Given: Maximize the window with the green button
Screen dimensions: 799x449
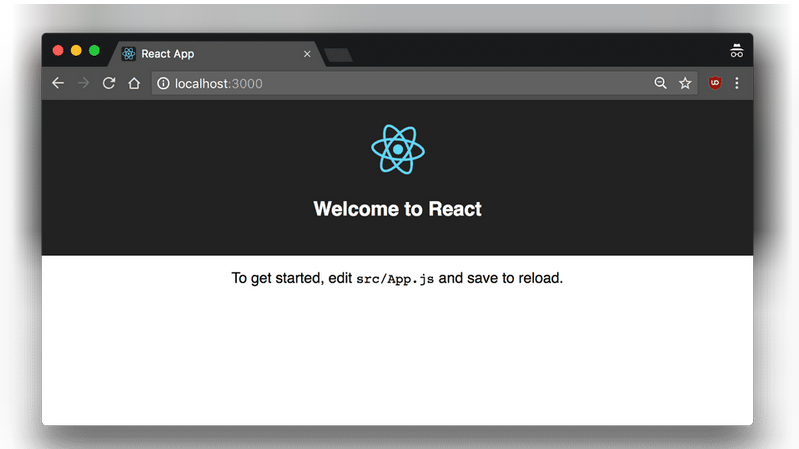Looking at the screenshot, I should pos(94,50).
